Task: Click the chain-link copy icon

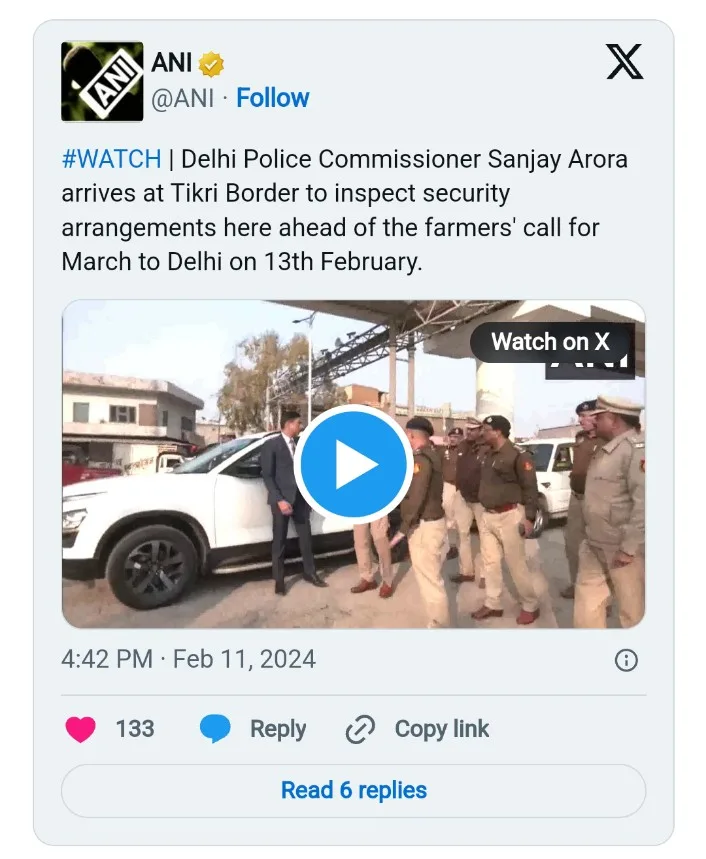Action: (x=359, y=730)
